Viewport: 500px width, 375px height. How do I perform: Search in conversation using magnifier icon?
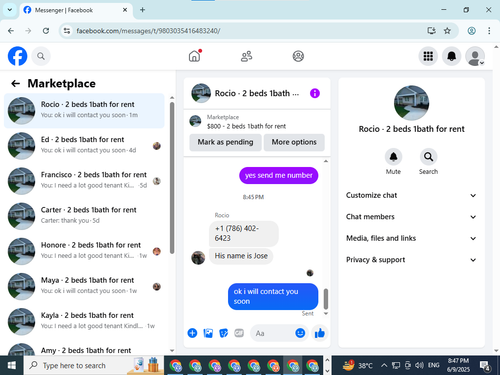428,157
